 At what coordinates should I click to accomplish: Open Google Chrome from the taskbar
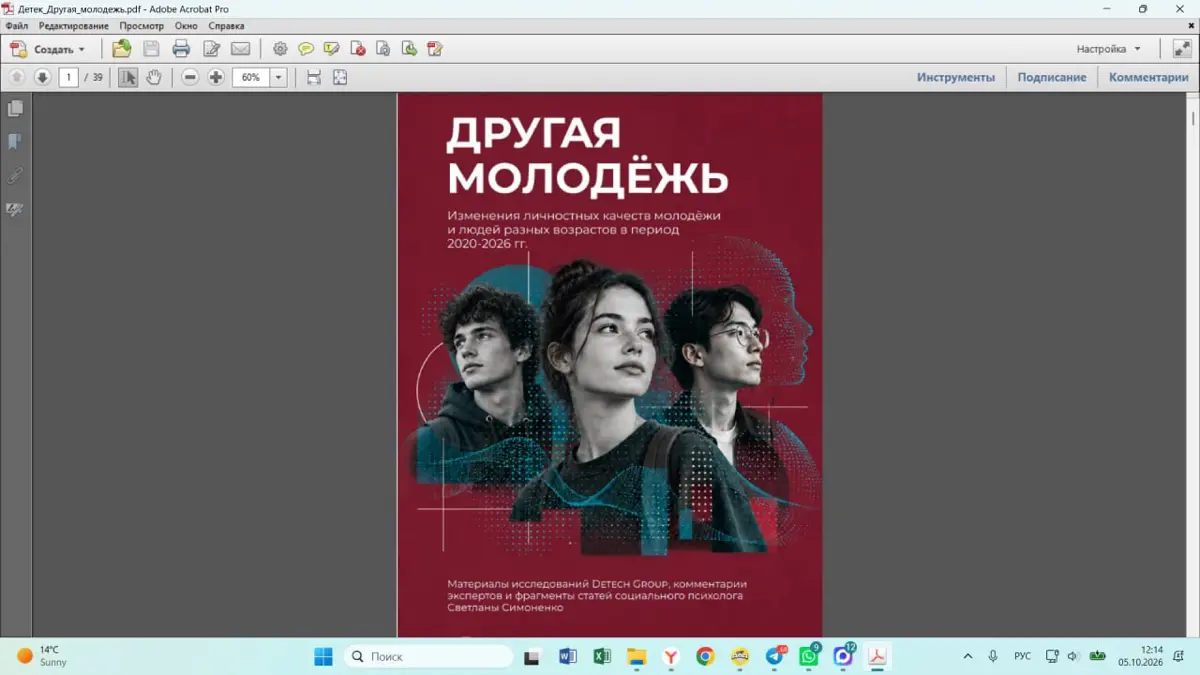(705, 656)
